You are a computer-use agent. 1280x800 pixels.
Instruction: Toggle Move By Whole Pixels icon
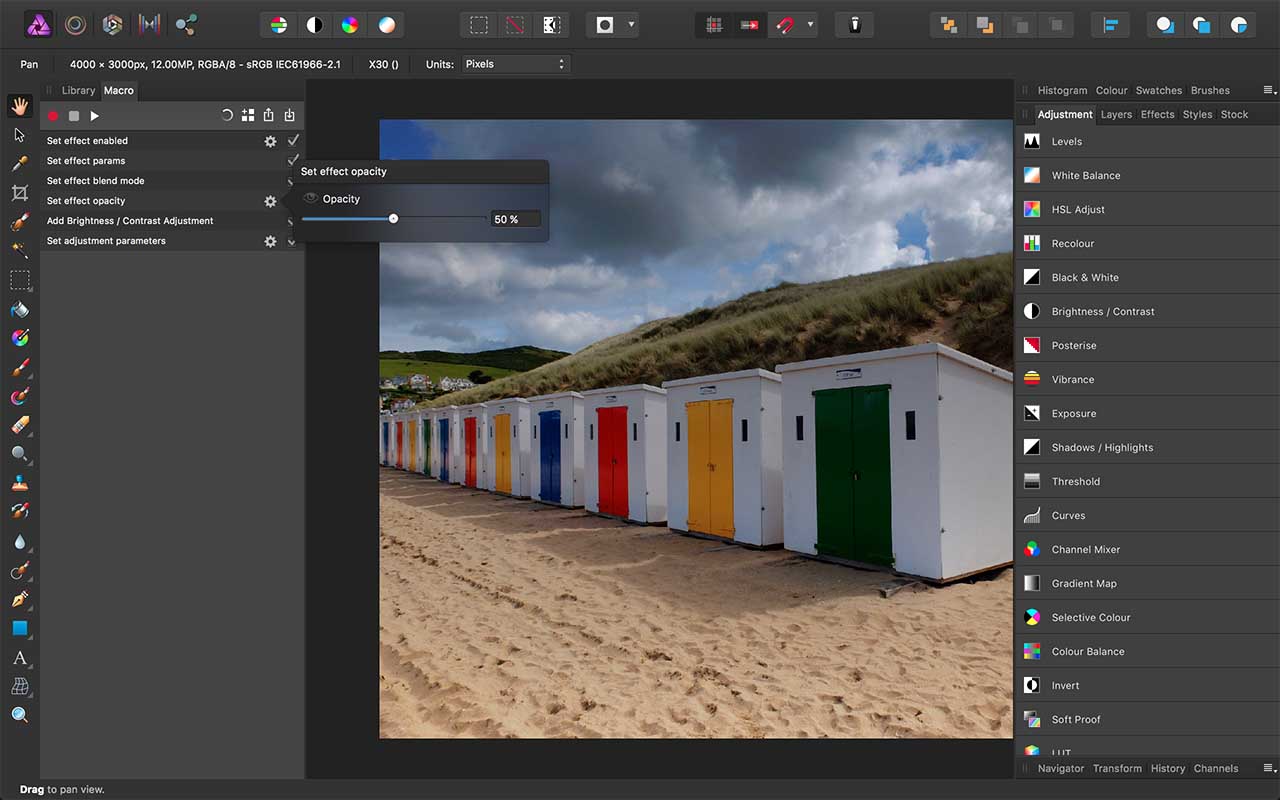point(748,25)
